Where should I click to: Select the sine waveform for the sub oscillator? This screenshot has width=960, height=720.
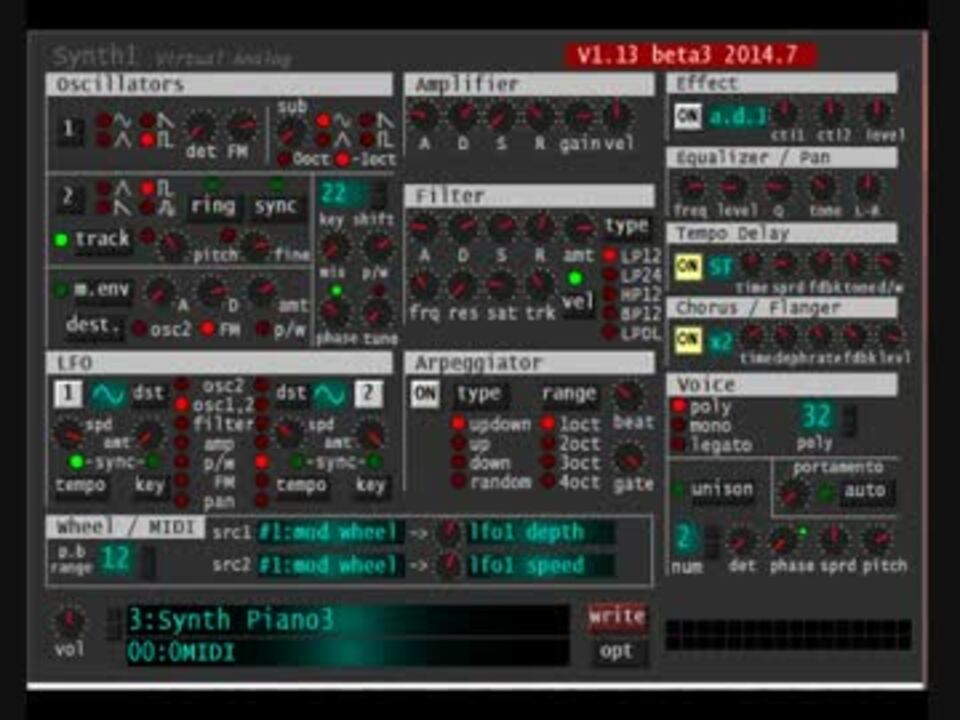point(323,120)
